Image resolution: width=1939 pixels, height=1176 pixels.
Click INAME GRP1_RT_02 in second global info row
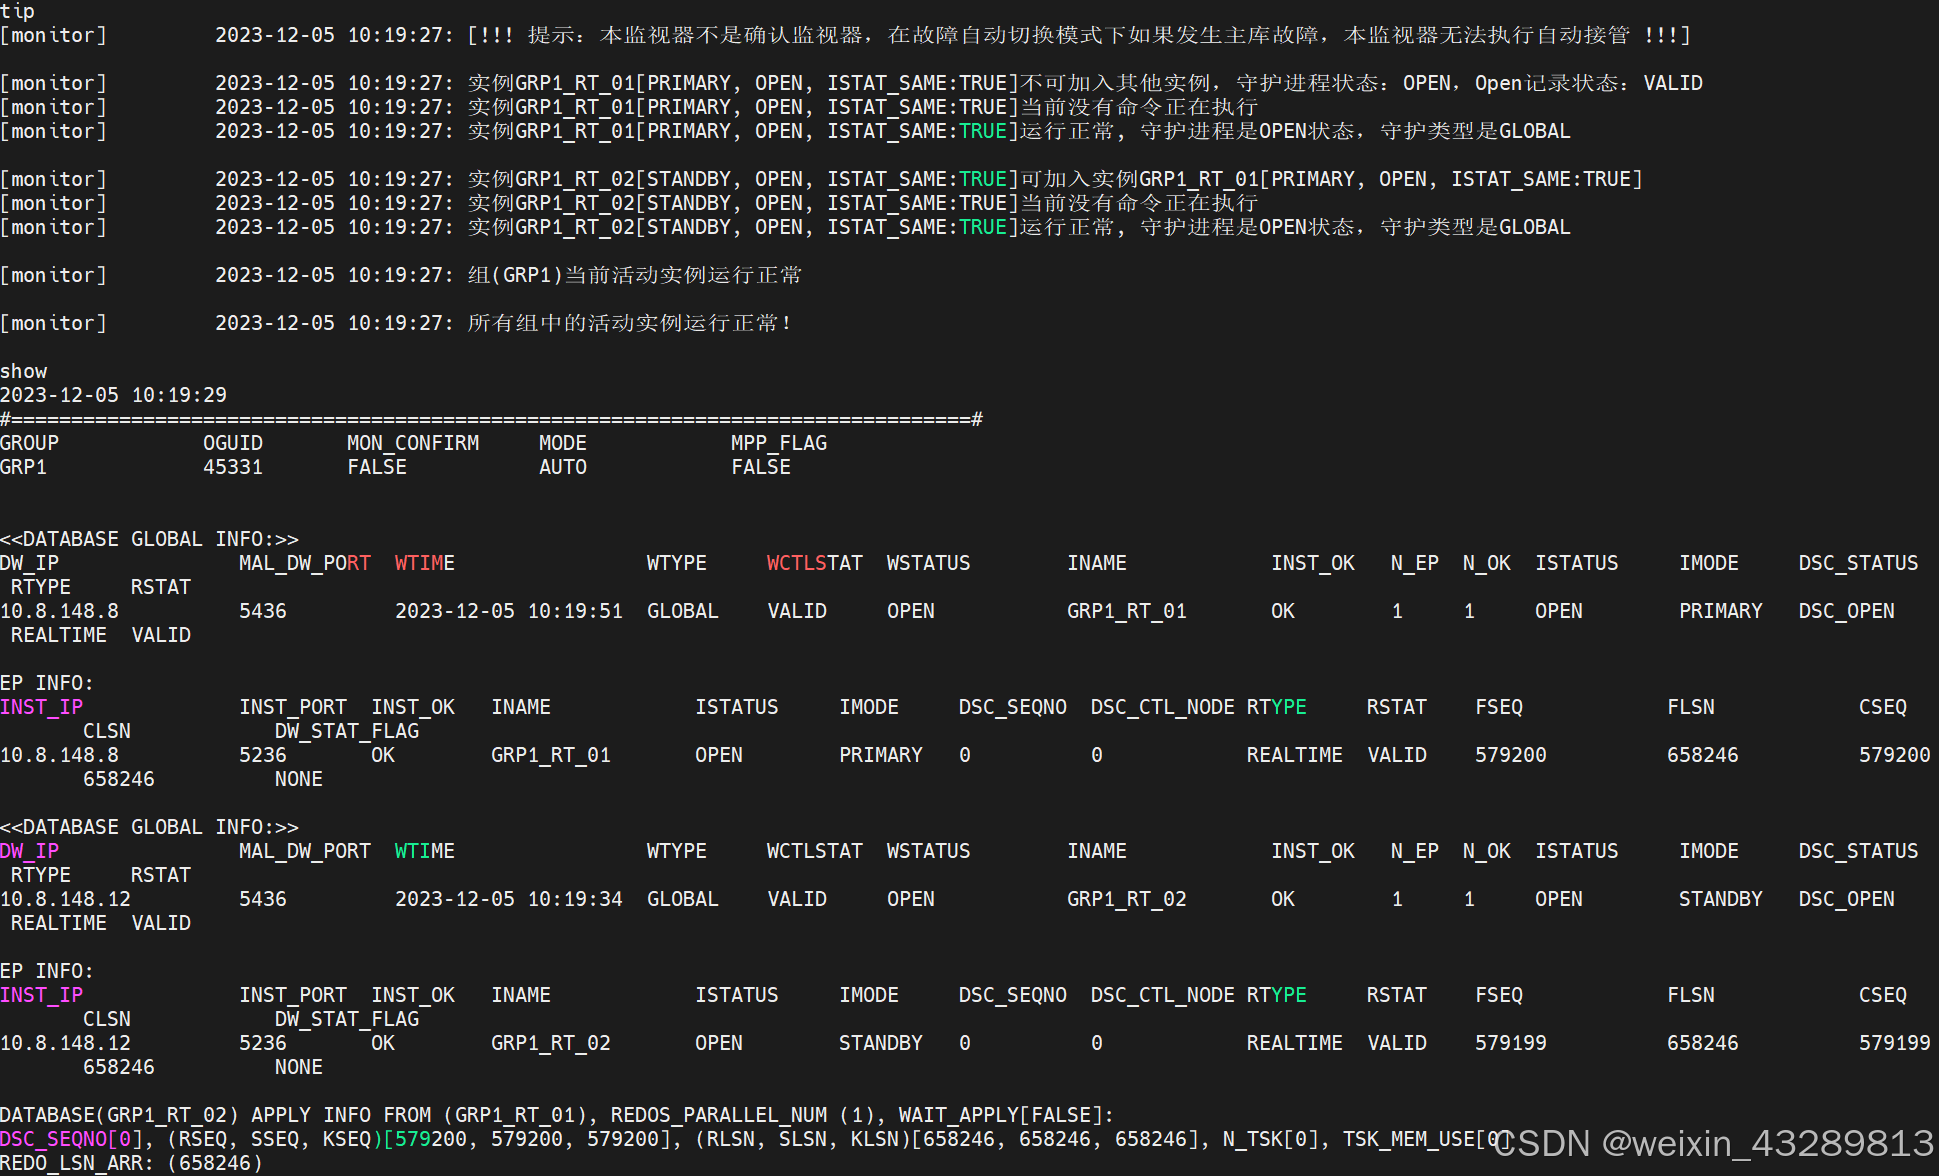[x=1127, y=899]
